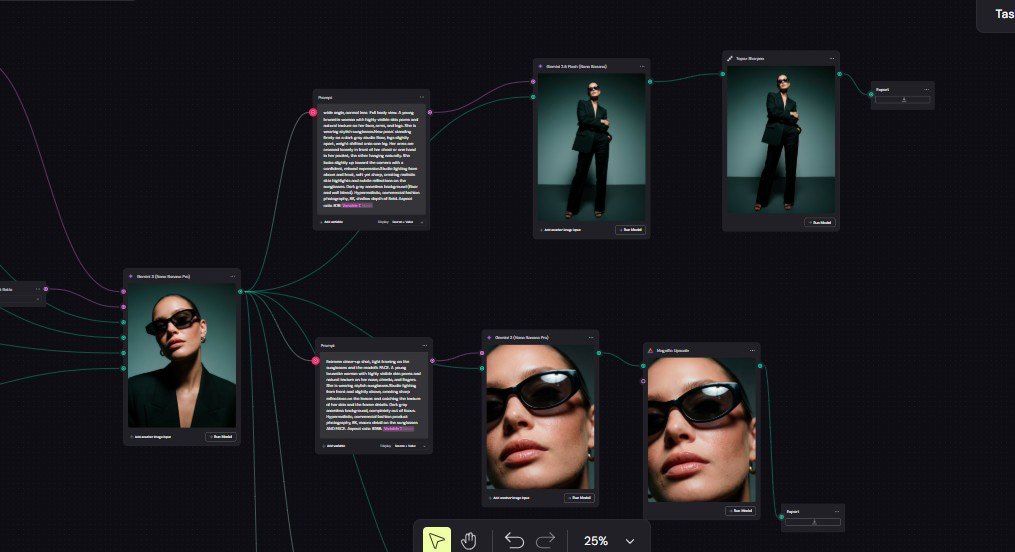Select the arrow pointer tool
Screen dimensions: 1015x552
tap(437, 540)
